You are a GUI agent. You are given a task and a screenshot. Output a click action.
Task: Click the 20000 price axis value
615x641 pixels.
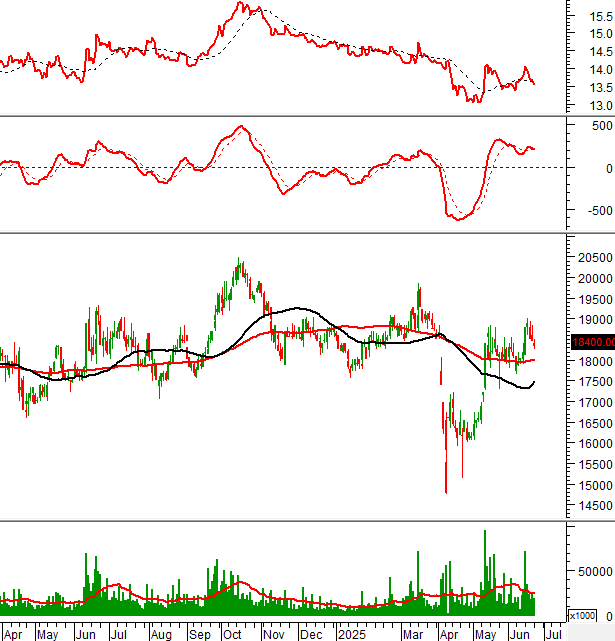point(595,278)
